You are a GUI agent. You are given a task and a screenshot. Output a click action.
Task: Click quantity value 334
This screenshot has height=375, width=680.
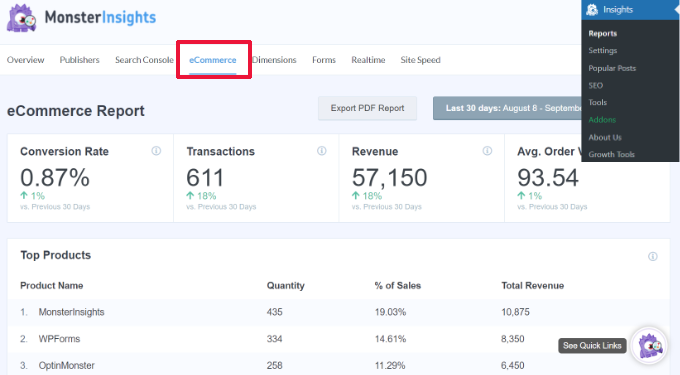pyautogui.click(x=275, y=339)
